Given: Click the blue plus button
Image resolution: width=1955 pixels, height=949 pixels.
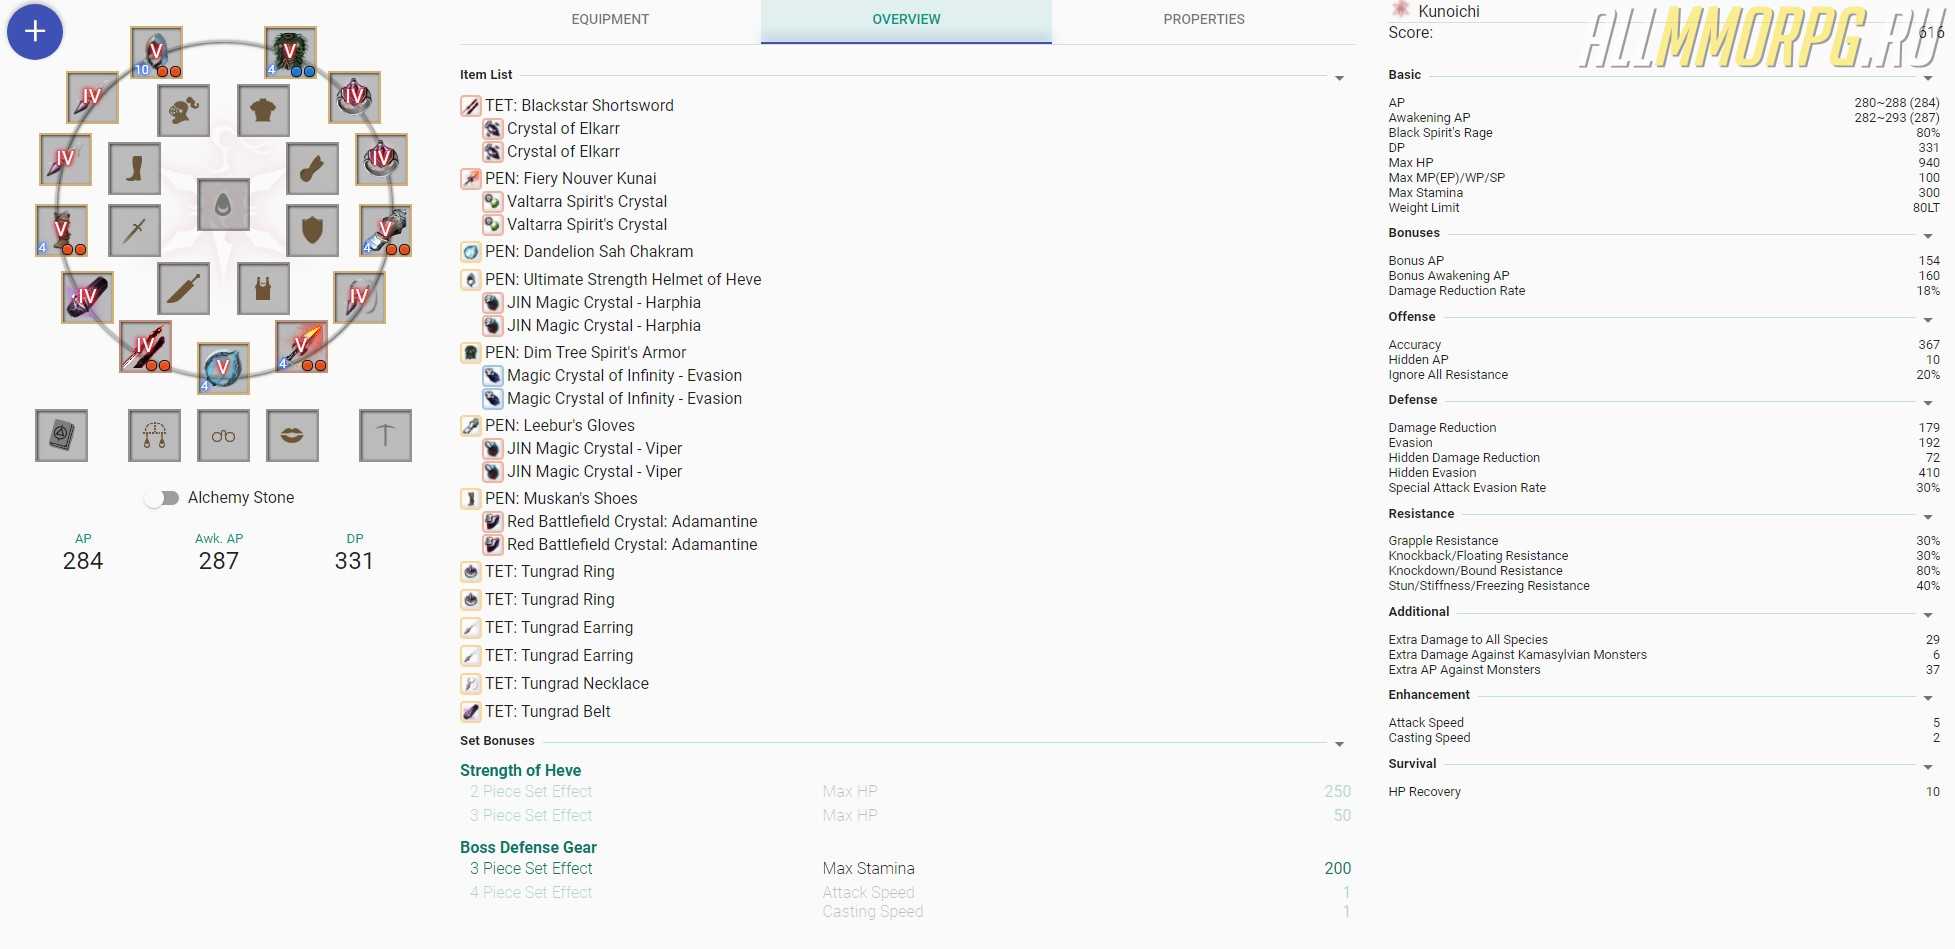Looking at the screenshot, I should [x=35, y=31].
